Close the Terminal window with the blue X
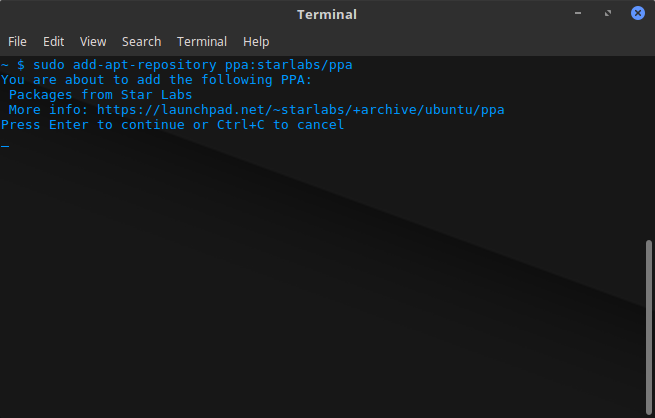Viewport: 655px width, 418px height. pos(637,13)
